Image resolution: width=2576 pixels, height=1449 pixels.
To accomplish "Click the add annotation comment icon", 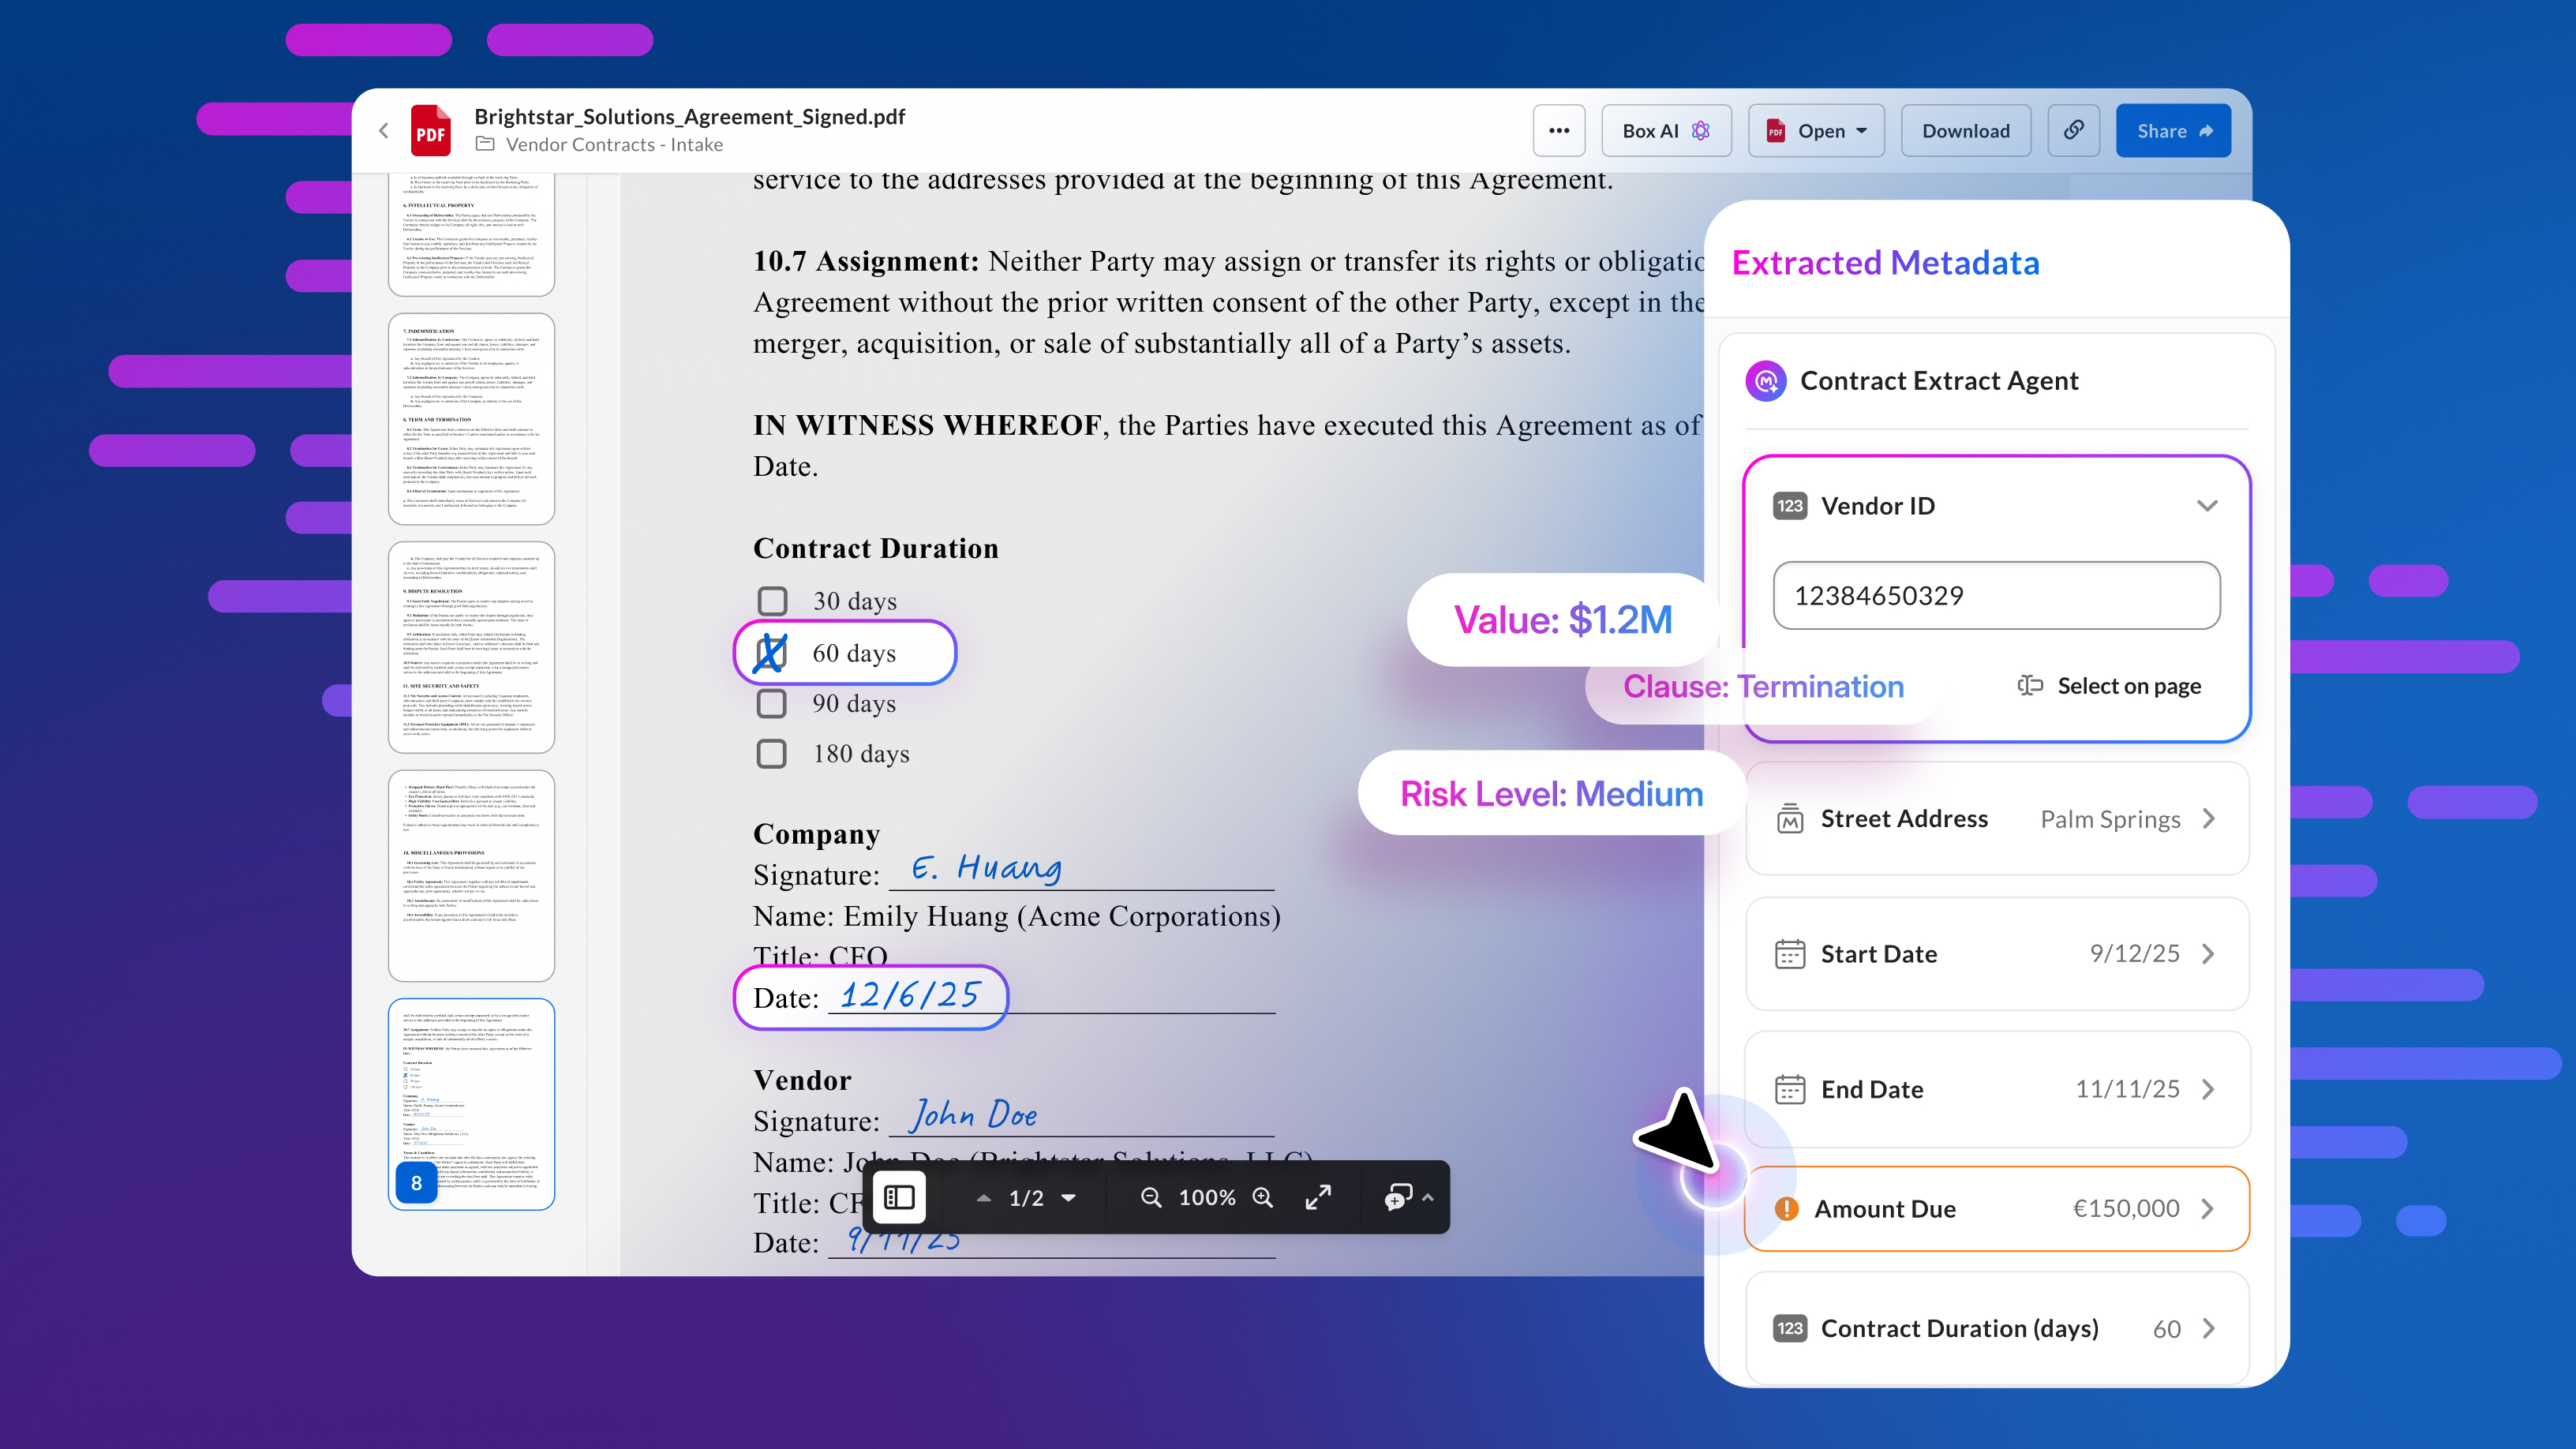I will 1398,1197.
